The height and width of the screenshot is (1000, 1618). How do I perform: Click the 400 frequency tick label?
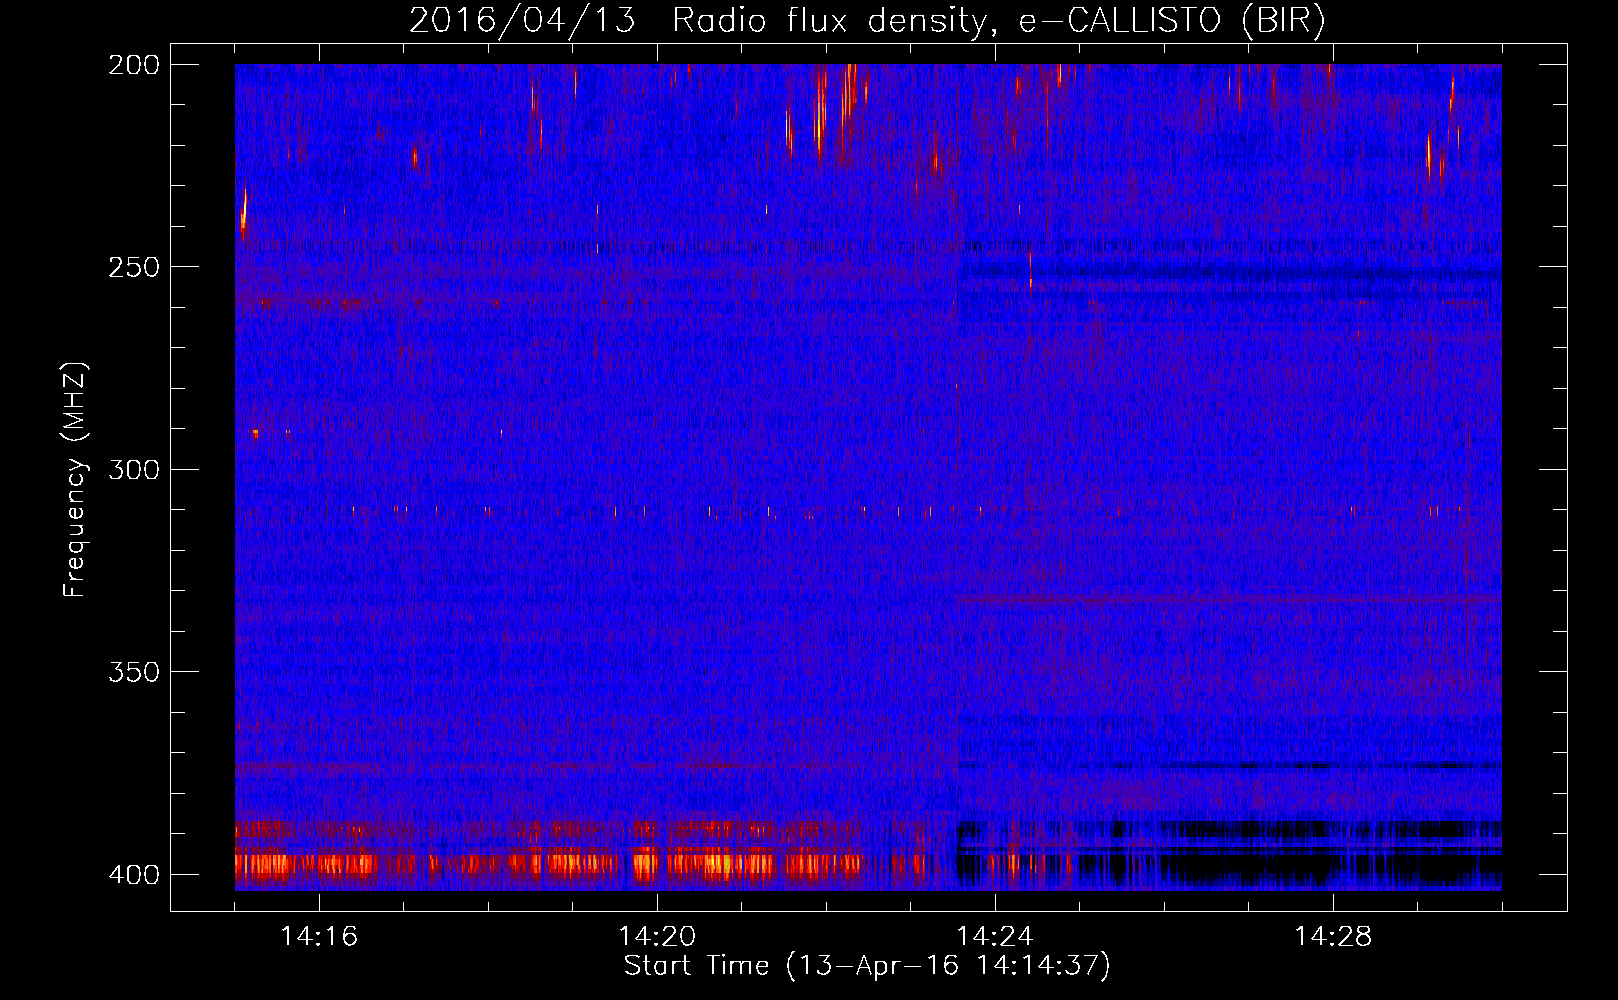pyautogui.click(x=133, y=875)
